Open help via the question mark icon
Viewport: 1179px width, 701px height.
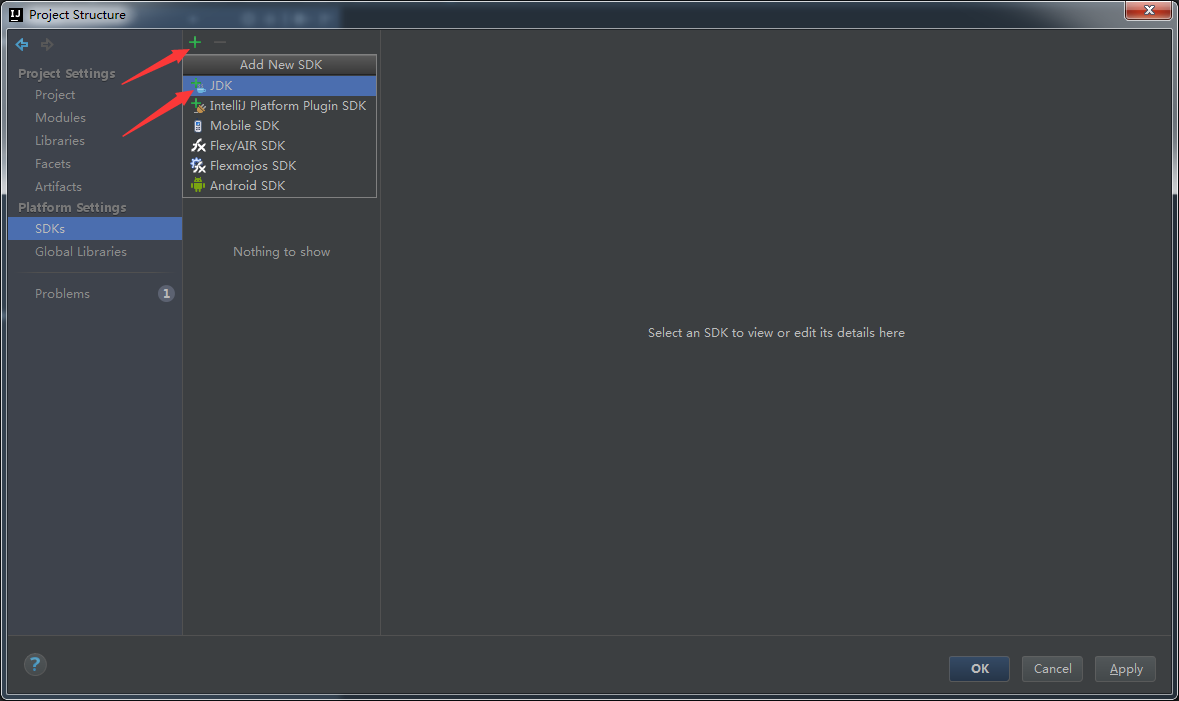click(x=35, y=664)
